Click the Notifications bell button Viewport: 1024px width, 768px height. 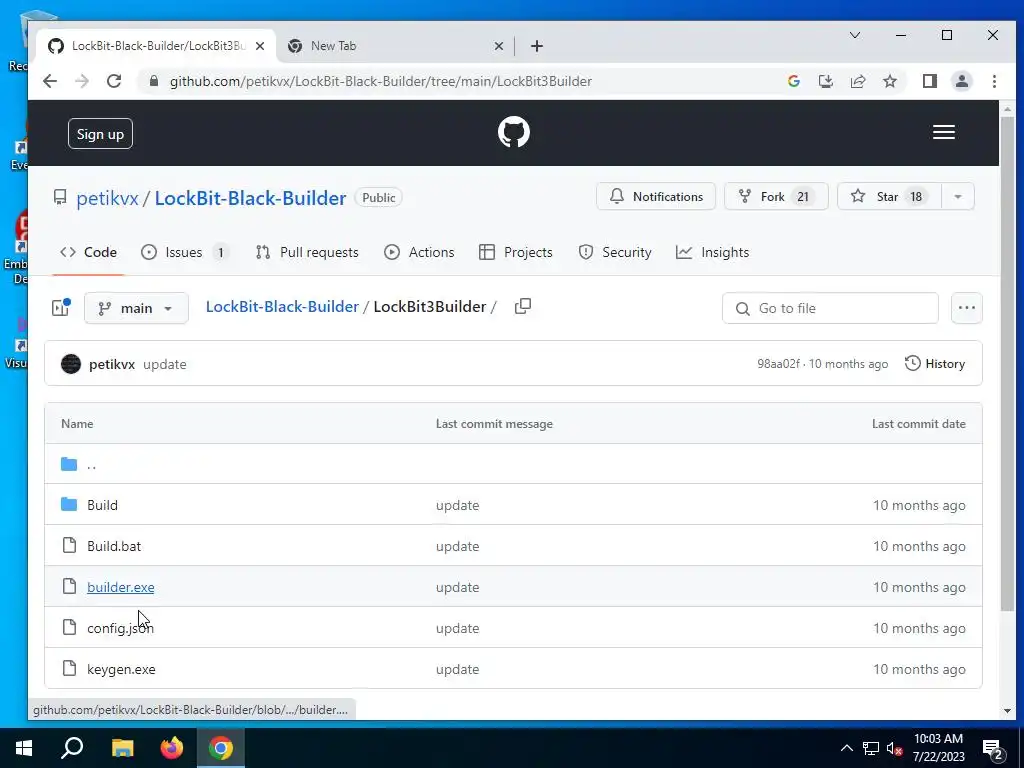[656, 197]
